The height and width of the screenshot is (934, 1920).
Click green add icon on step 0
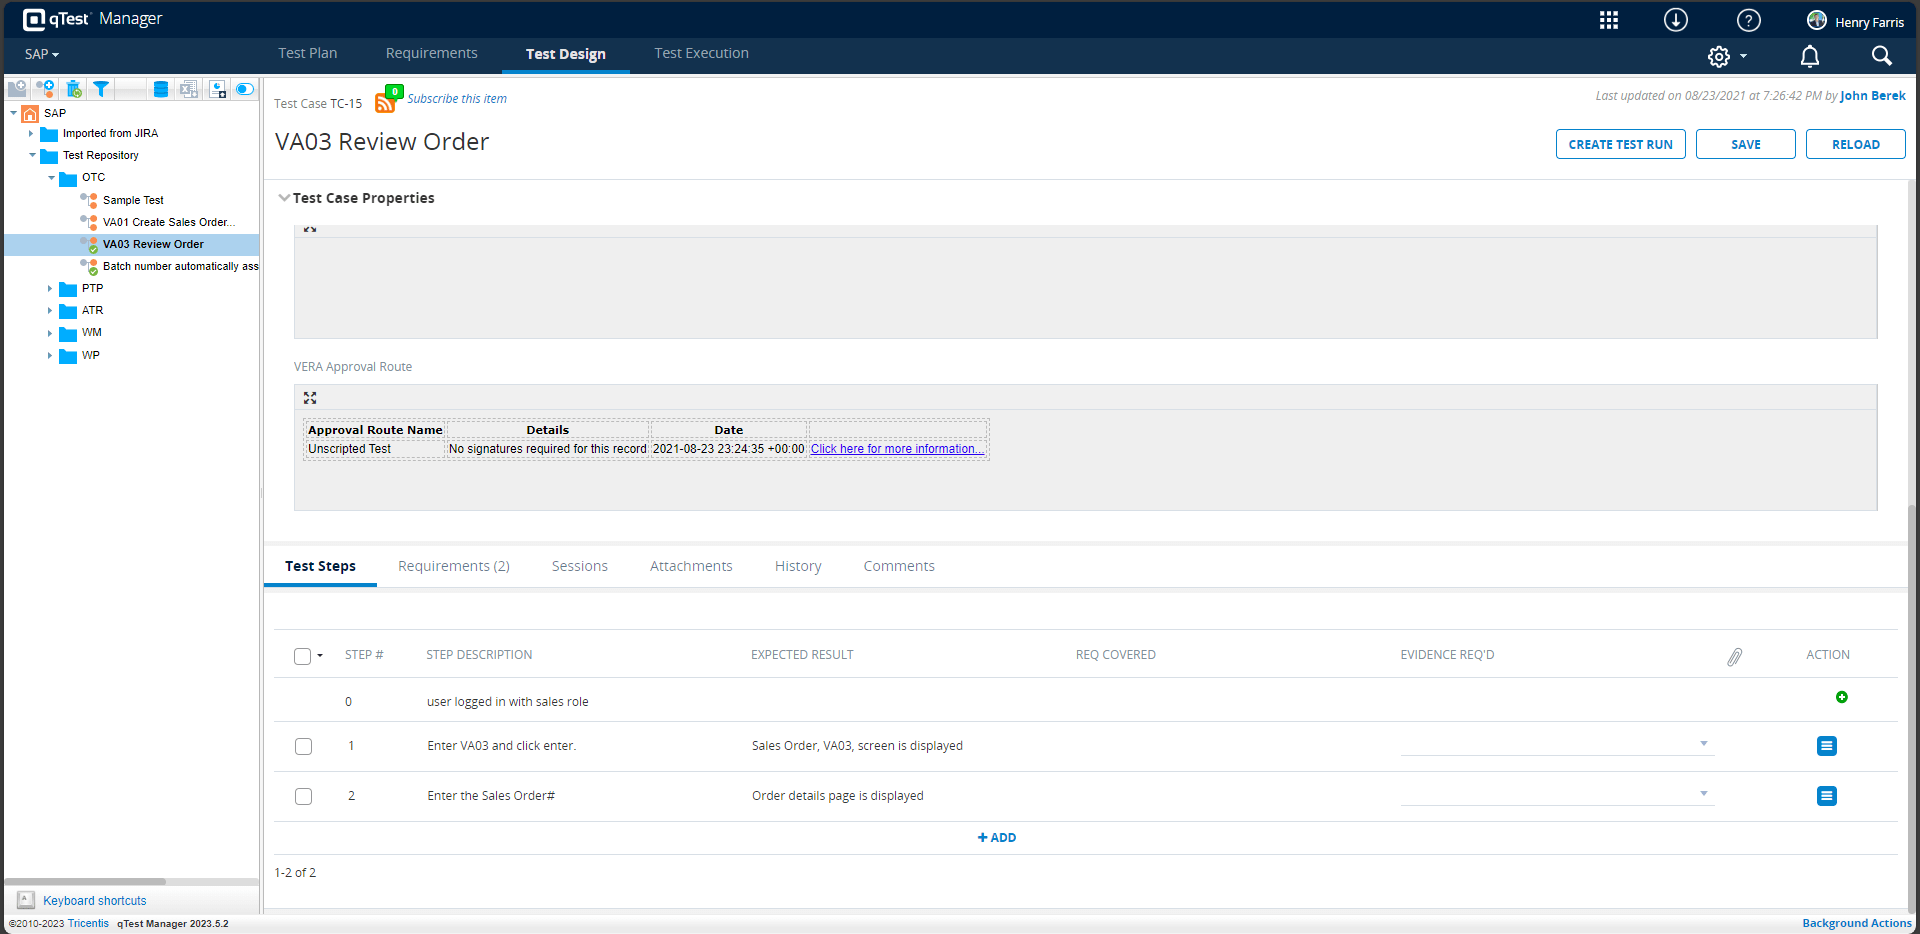coord(1842,697)
